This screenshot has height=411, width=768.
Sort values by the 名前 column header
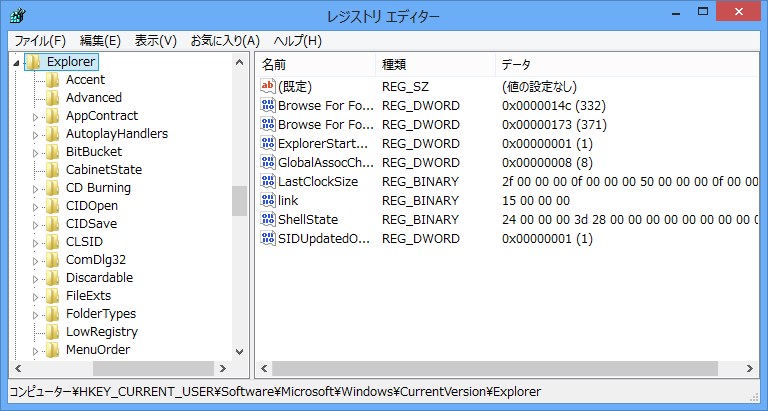[315, 65]
